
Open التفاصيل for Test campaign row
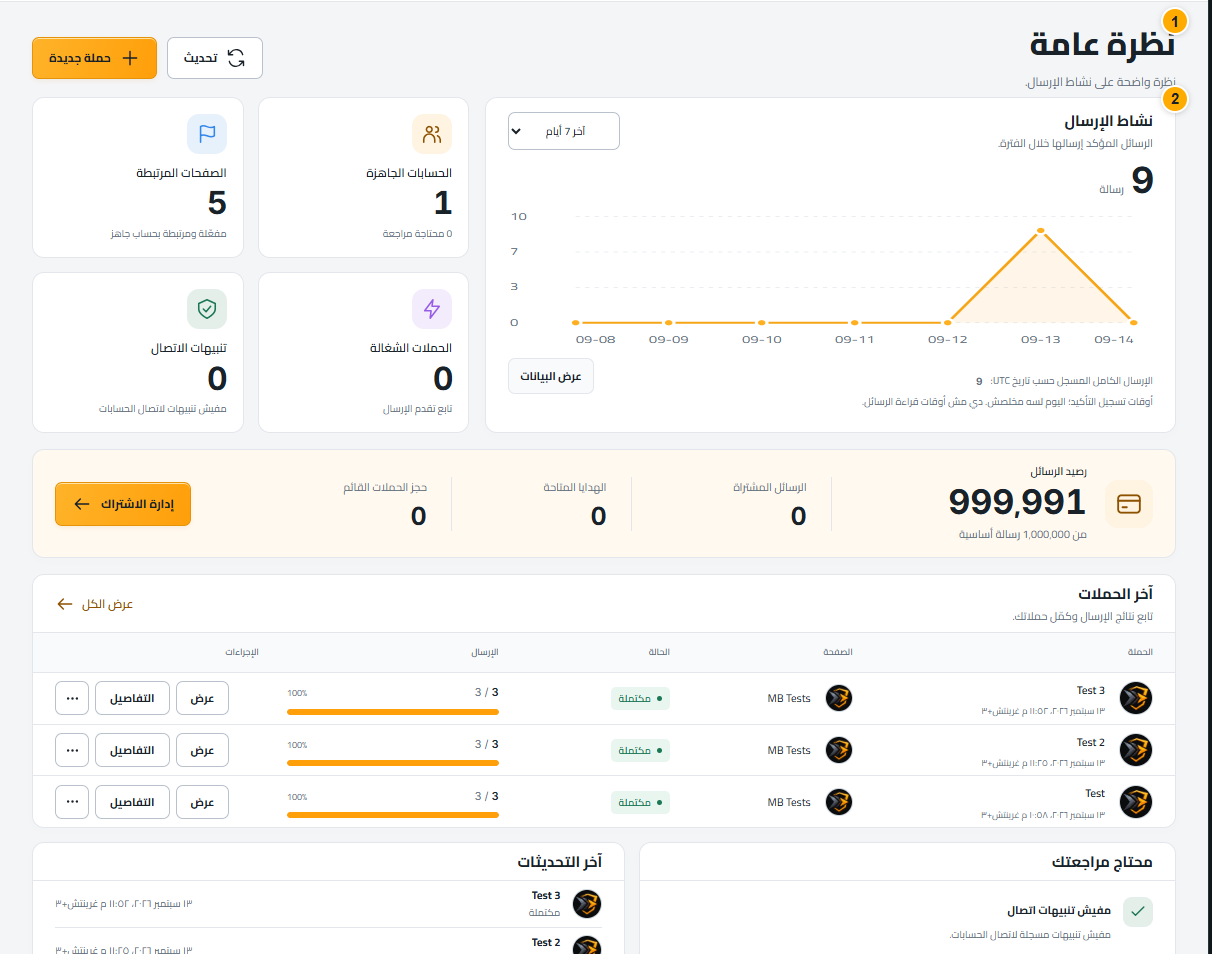(x=132, y=802)
